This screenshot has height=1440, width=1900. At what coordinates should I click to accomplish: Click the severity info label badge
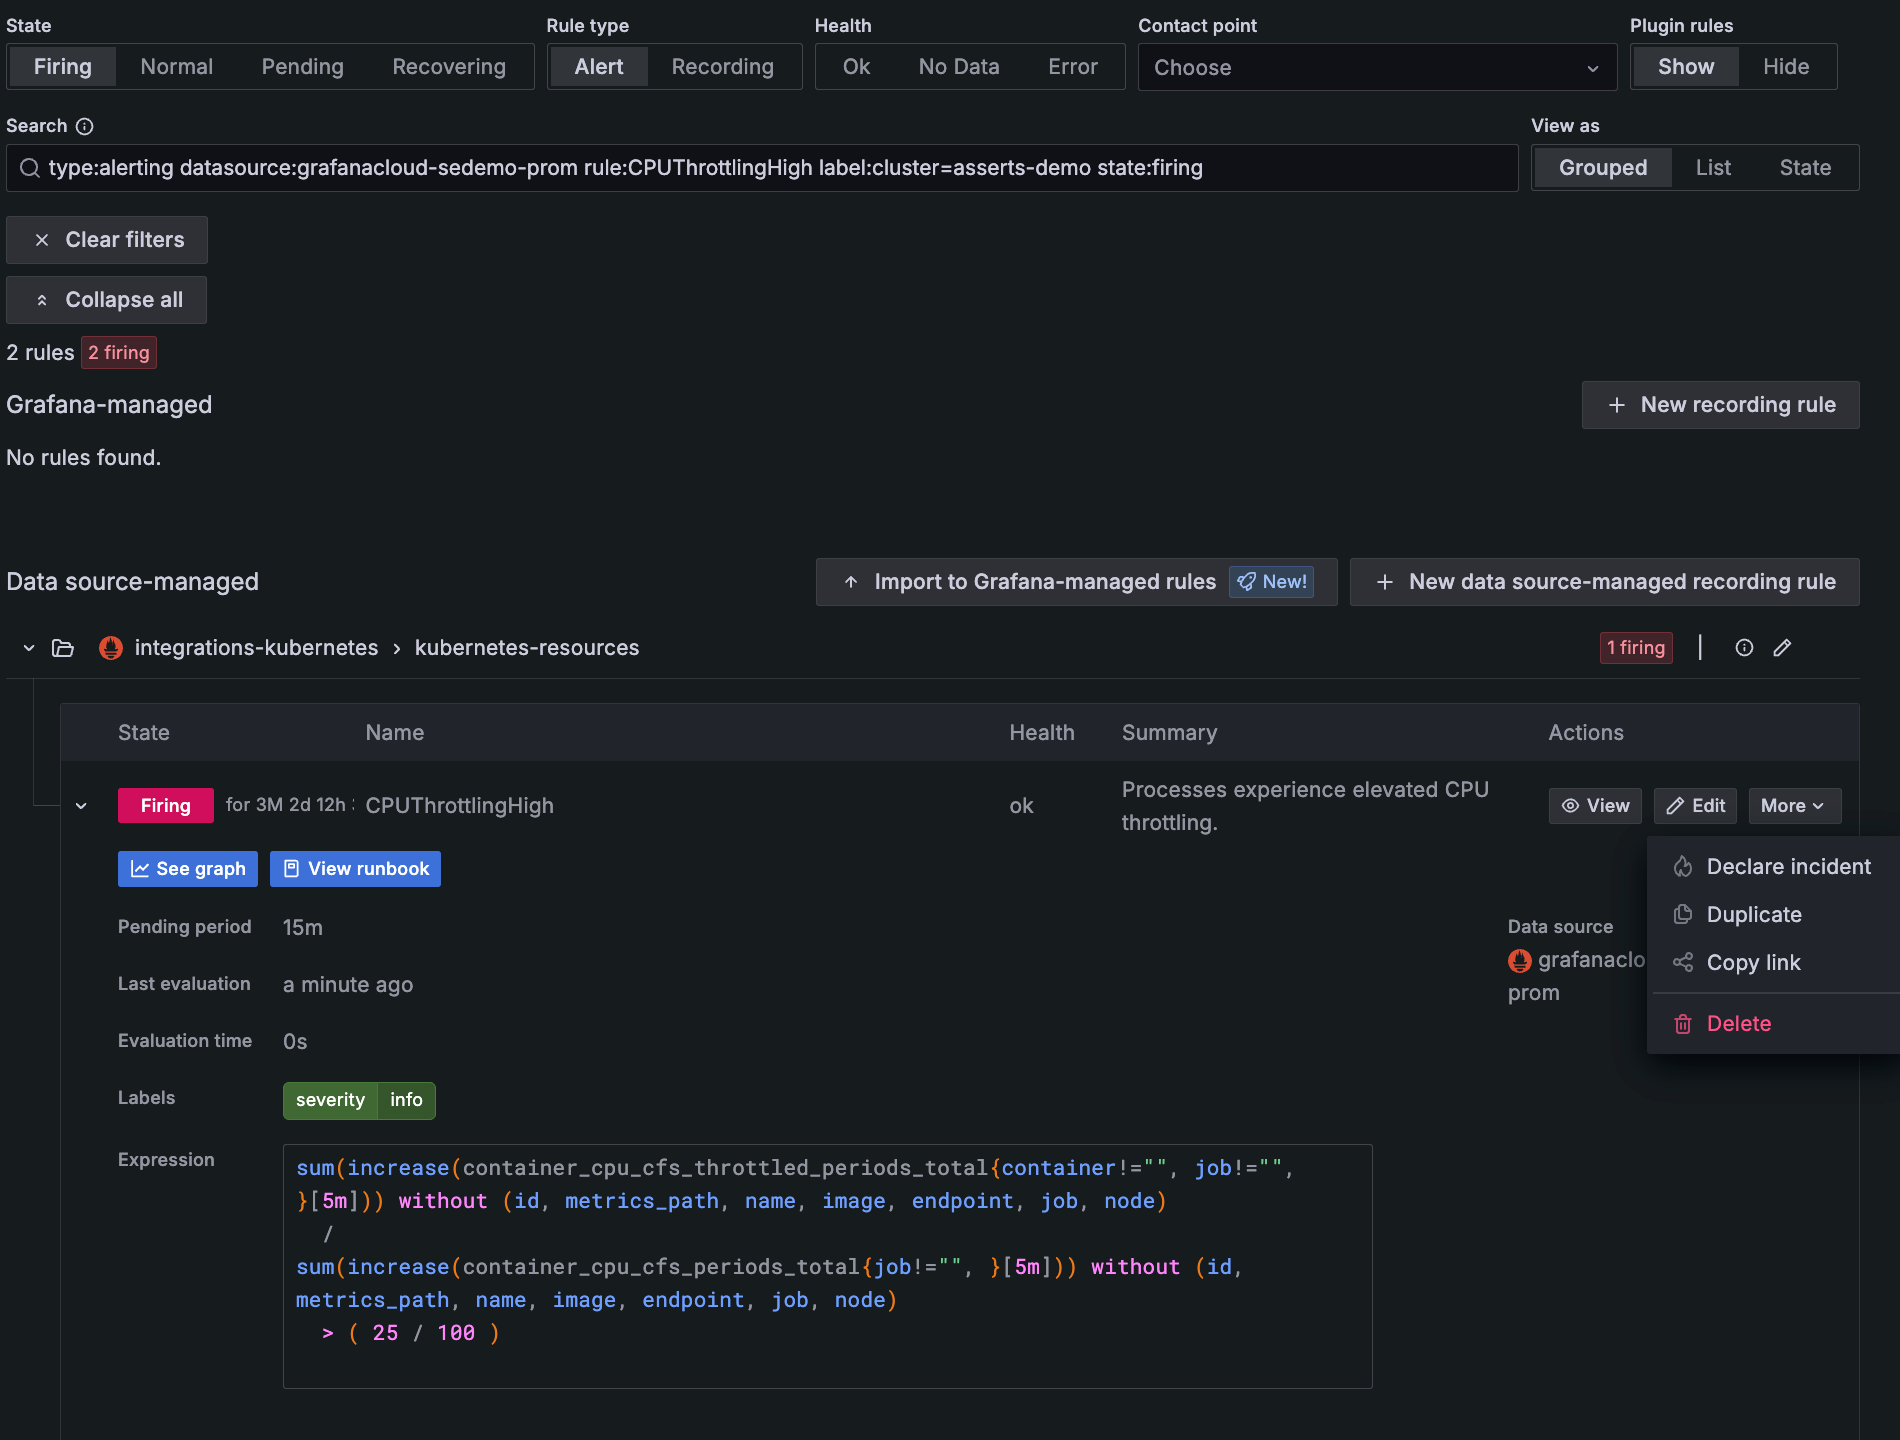(x=359, y=1100)
